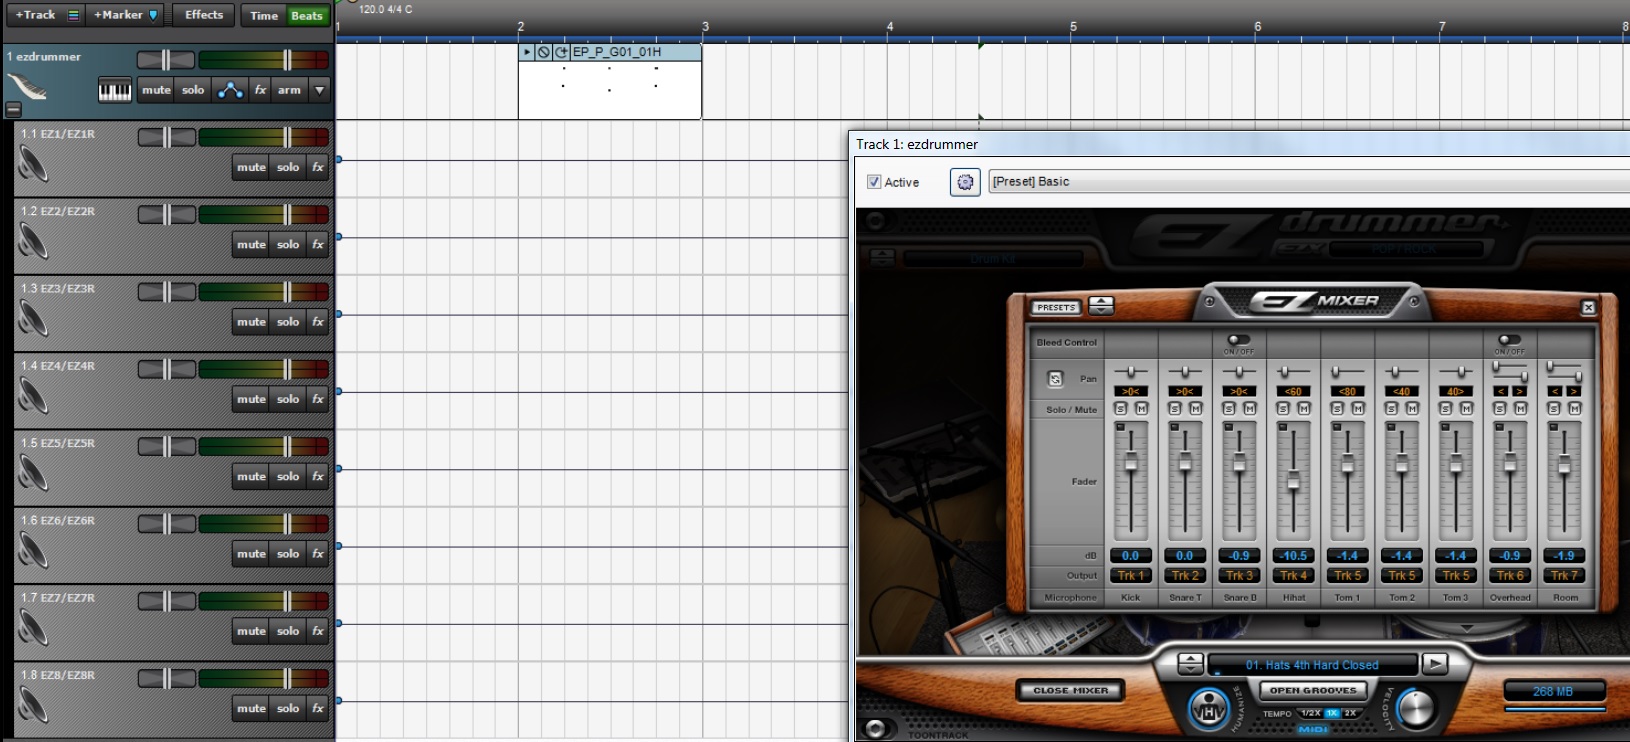
Task: Click the CLOSE MIXER button
Action: (x=1071, y=690)
